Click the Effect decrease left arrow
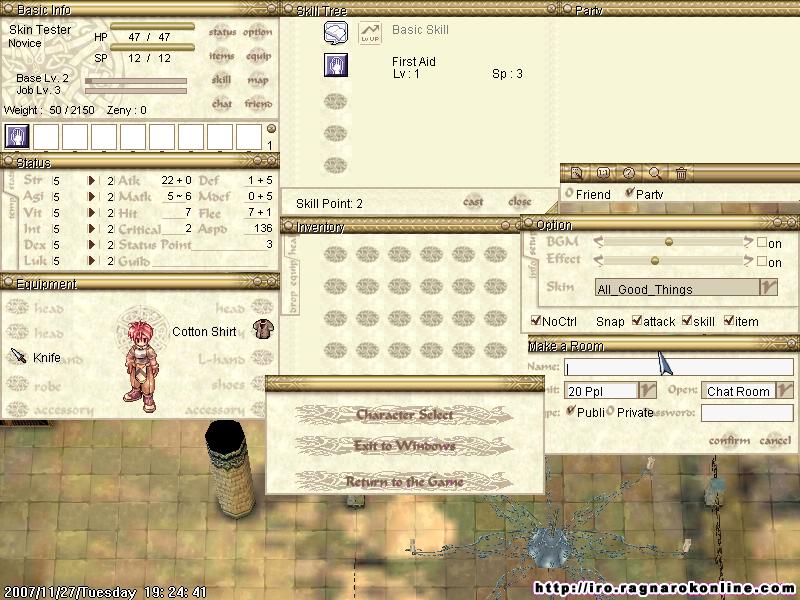This screenshot has width=800, height=600. [598, 261]
